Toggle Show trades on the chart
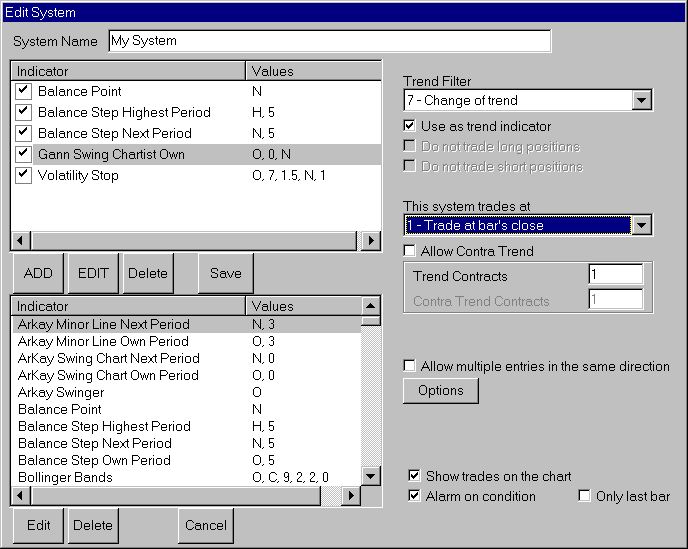688x549 pixels. tap(415, 477)
